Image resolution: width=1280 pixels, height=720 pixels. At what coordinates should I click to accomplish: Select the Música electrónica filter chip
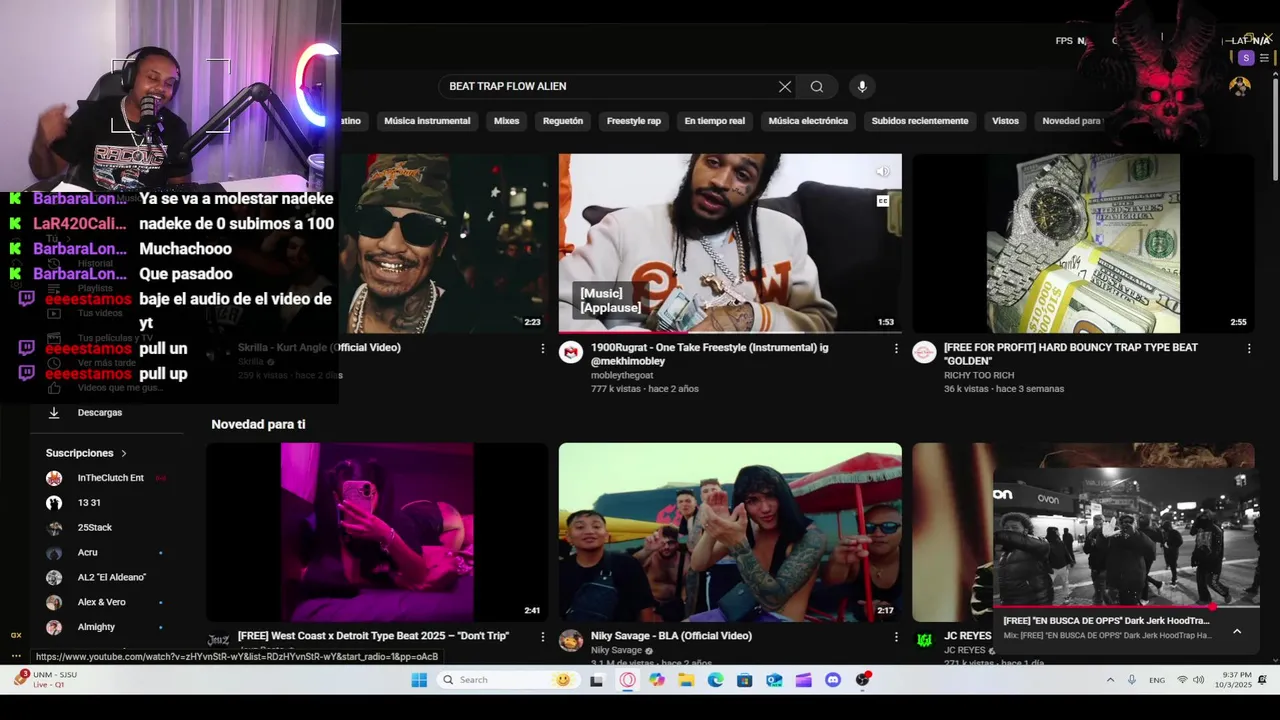point(808,121)
